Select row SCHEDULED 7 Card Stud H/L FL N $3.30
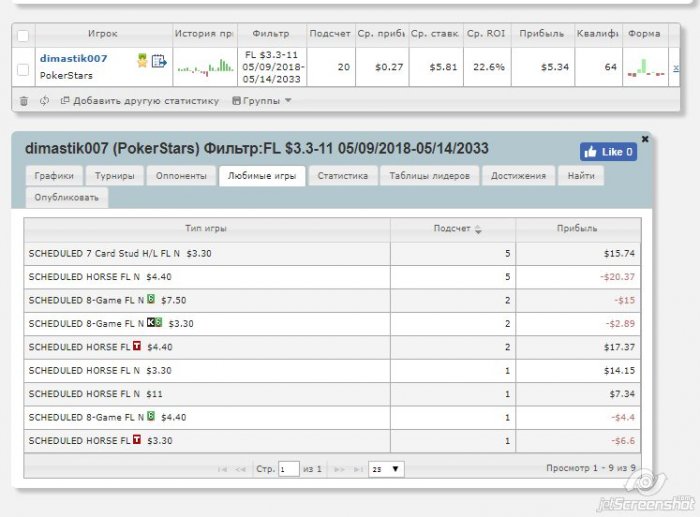The height and width of the screenshot is (517, 700). point(332,254)
